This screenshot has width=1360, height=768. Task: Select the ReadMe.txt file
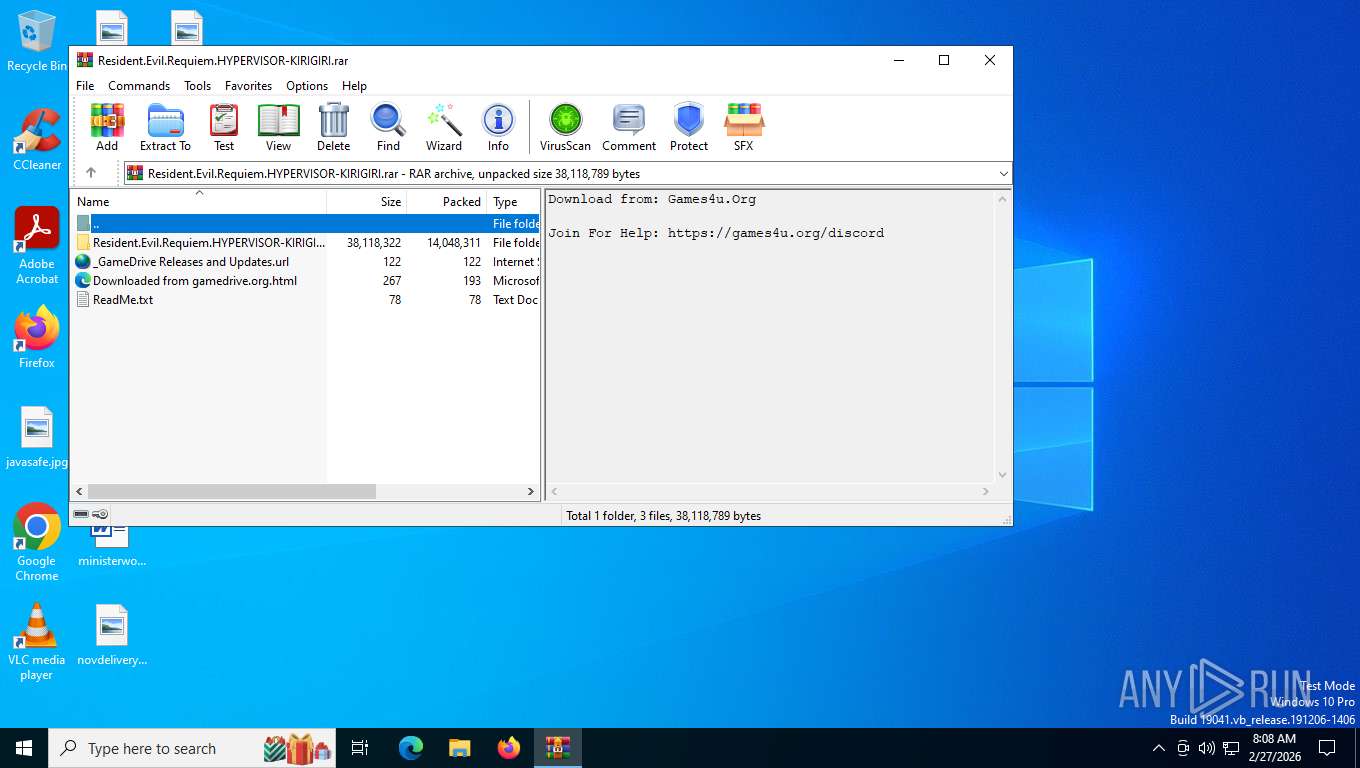306,300
